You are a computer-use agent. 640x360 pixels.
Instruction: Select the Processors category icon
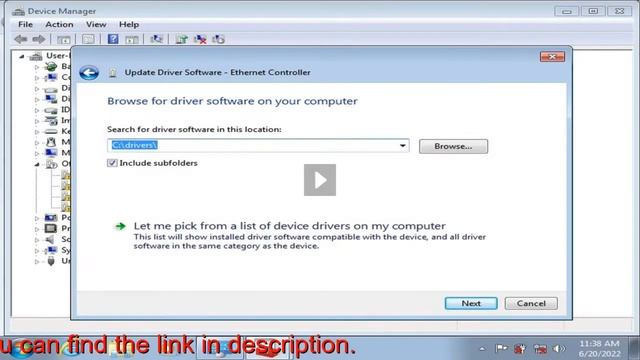[51, 228]
